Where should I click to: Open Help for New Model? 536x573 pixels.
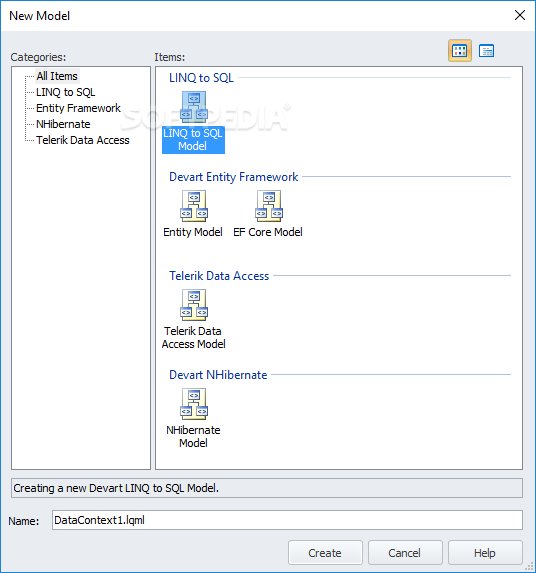point(485,553)
